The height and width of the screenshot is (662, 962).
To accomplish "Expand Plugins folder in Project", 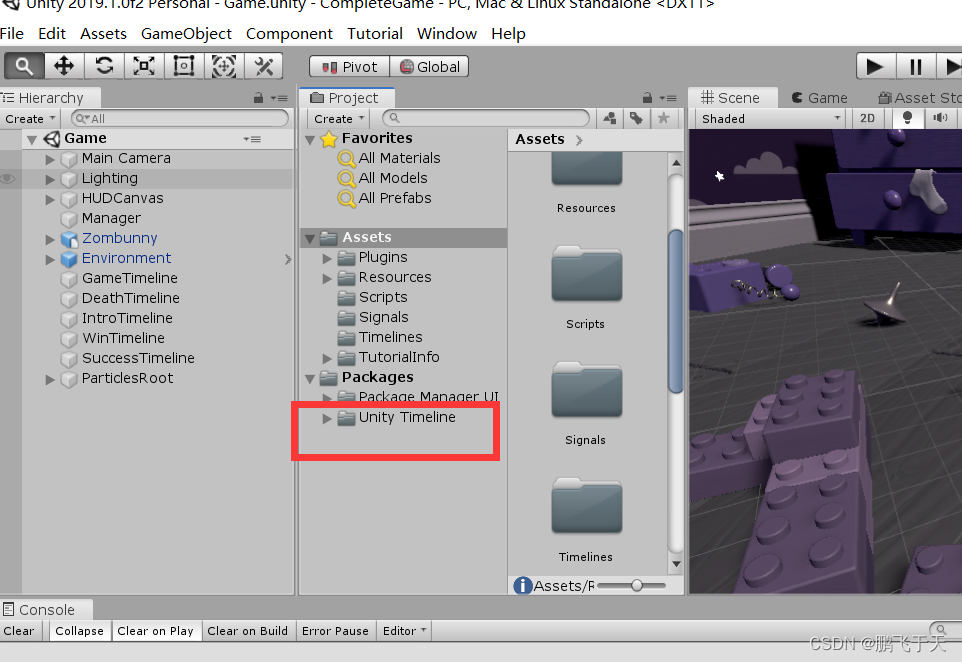I will click(327, 259).
